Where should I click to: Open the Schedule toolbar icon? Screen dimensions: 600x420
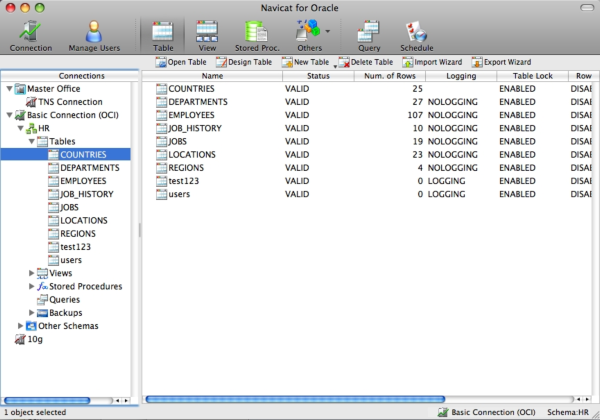click(x=417, y=36)
